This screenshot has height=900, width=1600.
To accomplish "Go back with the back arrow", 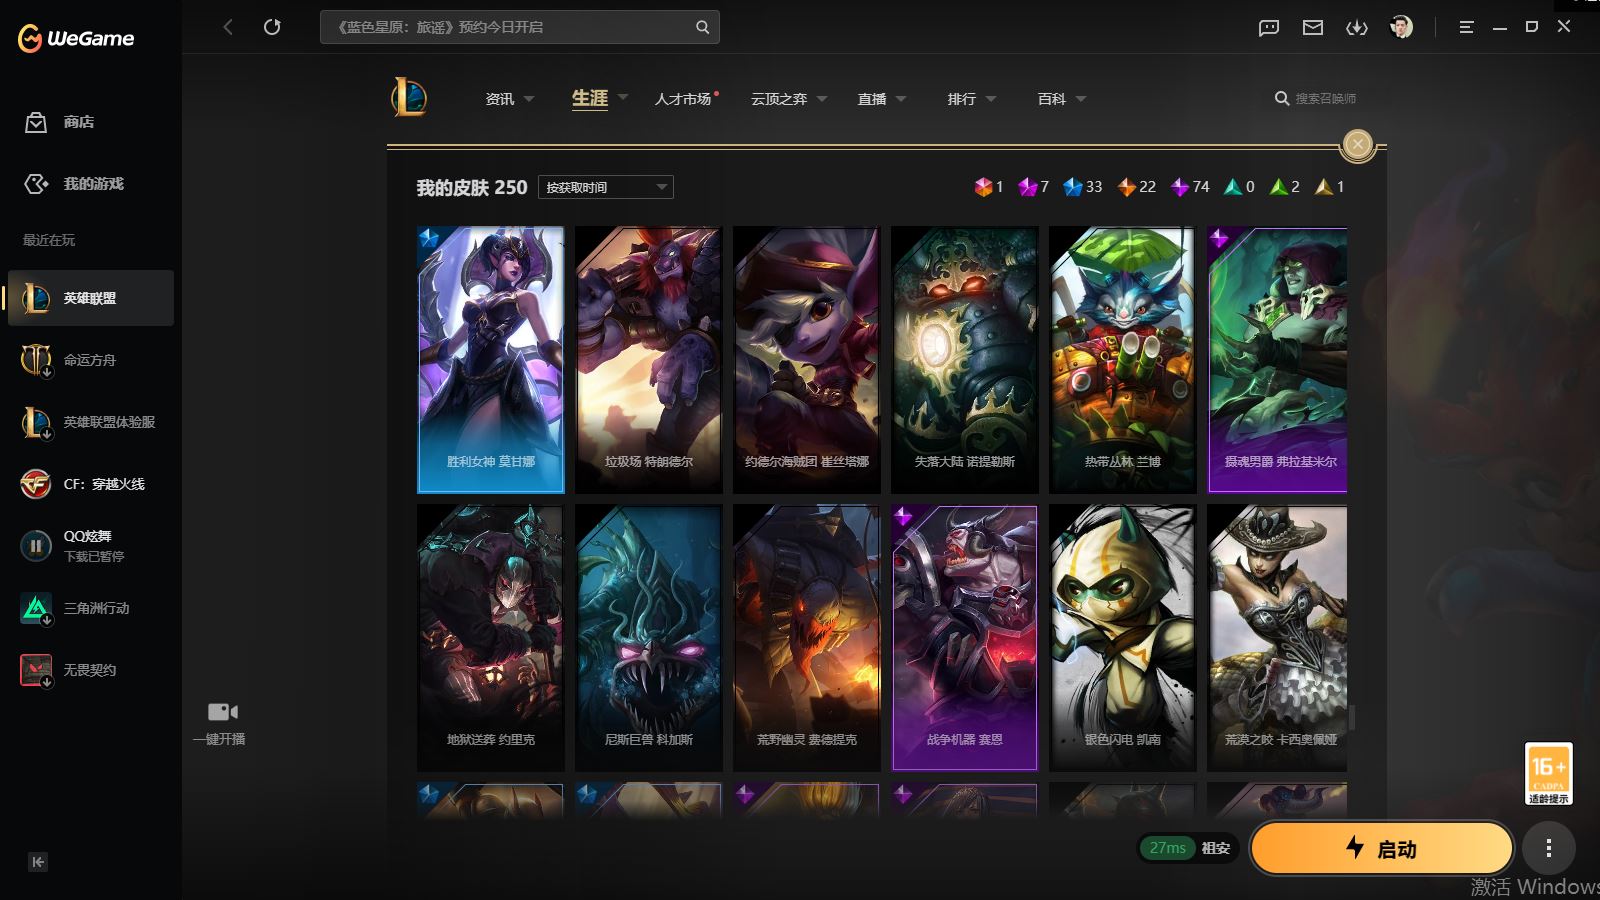I will point(228,27).
